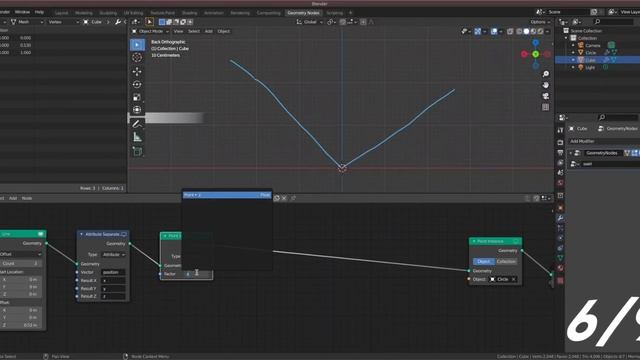The height and width of the screenshot is (360, 640).
Task: Click the pan view hand icon
Action: click(x=546, y=85)
